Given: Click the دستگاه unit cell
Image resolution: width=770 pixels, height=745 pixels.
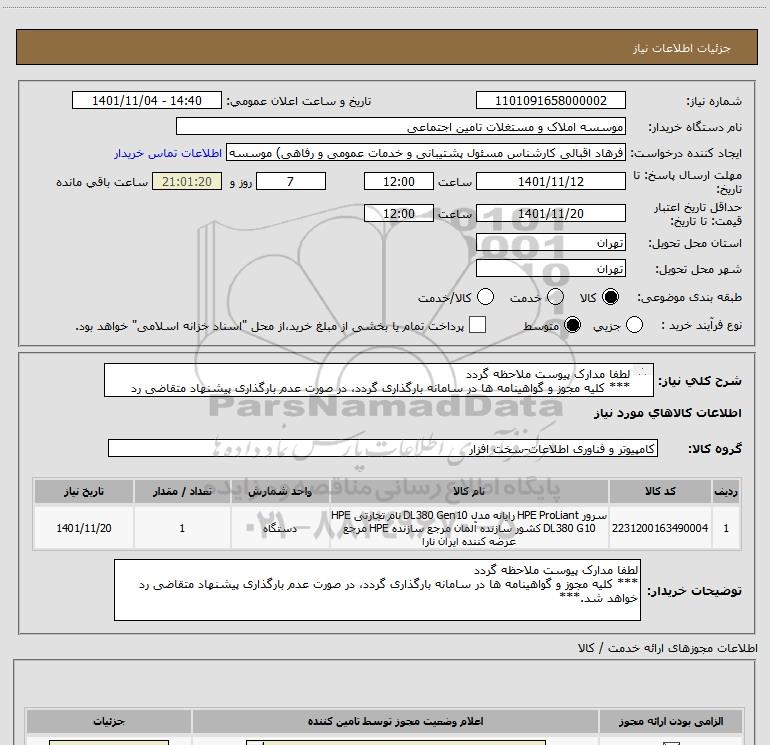Looking at the screenshot, I should click(280, 528).
